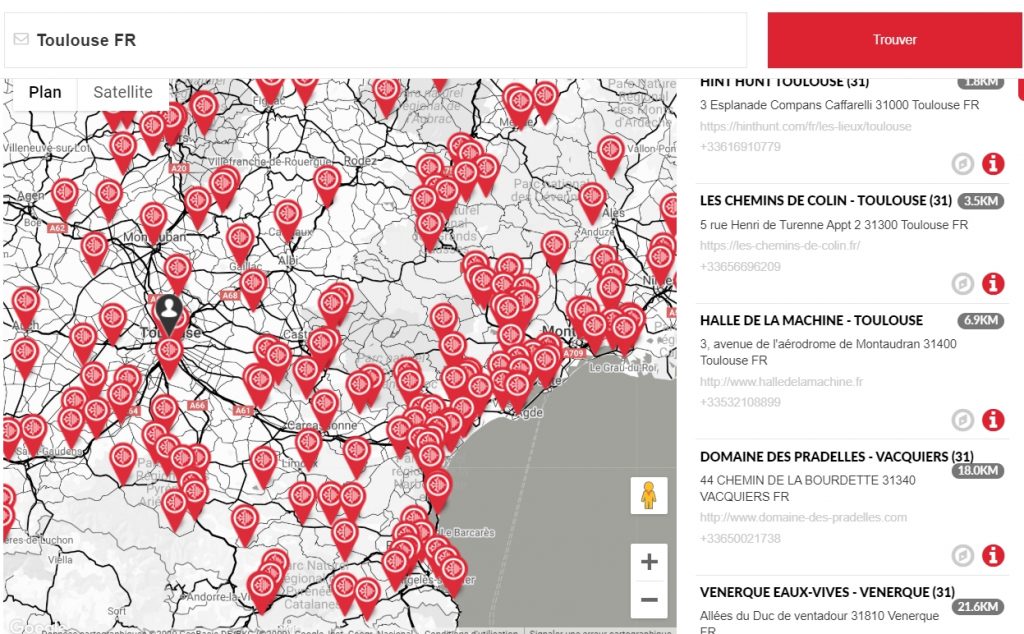
Task: Click the black user location marker at Toulouse
Action: (x=169, y=315)
